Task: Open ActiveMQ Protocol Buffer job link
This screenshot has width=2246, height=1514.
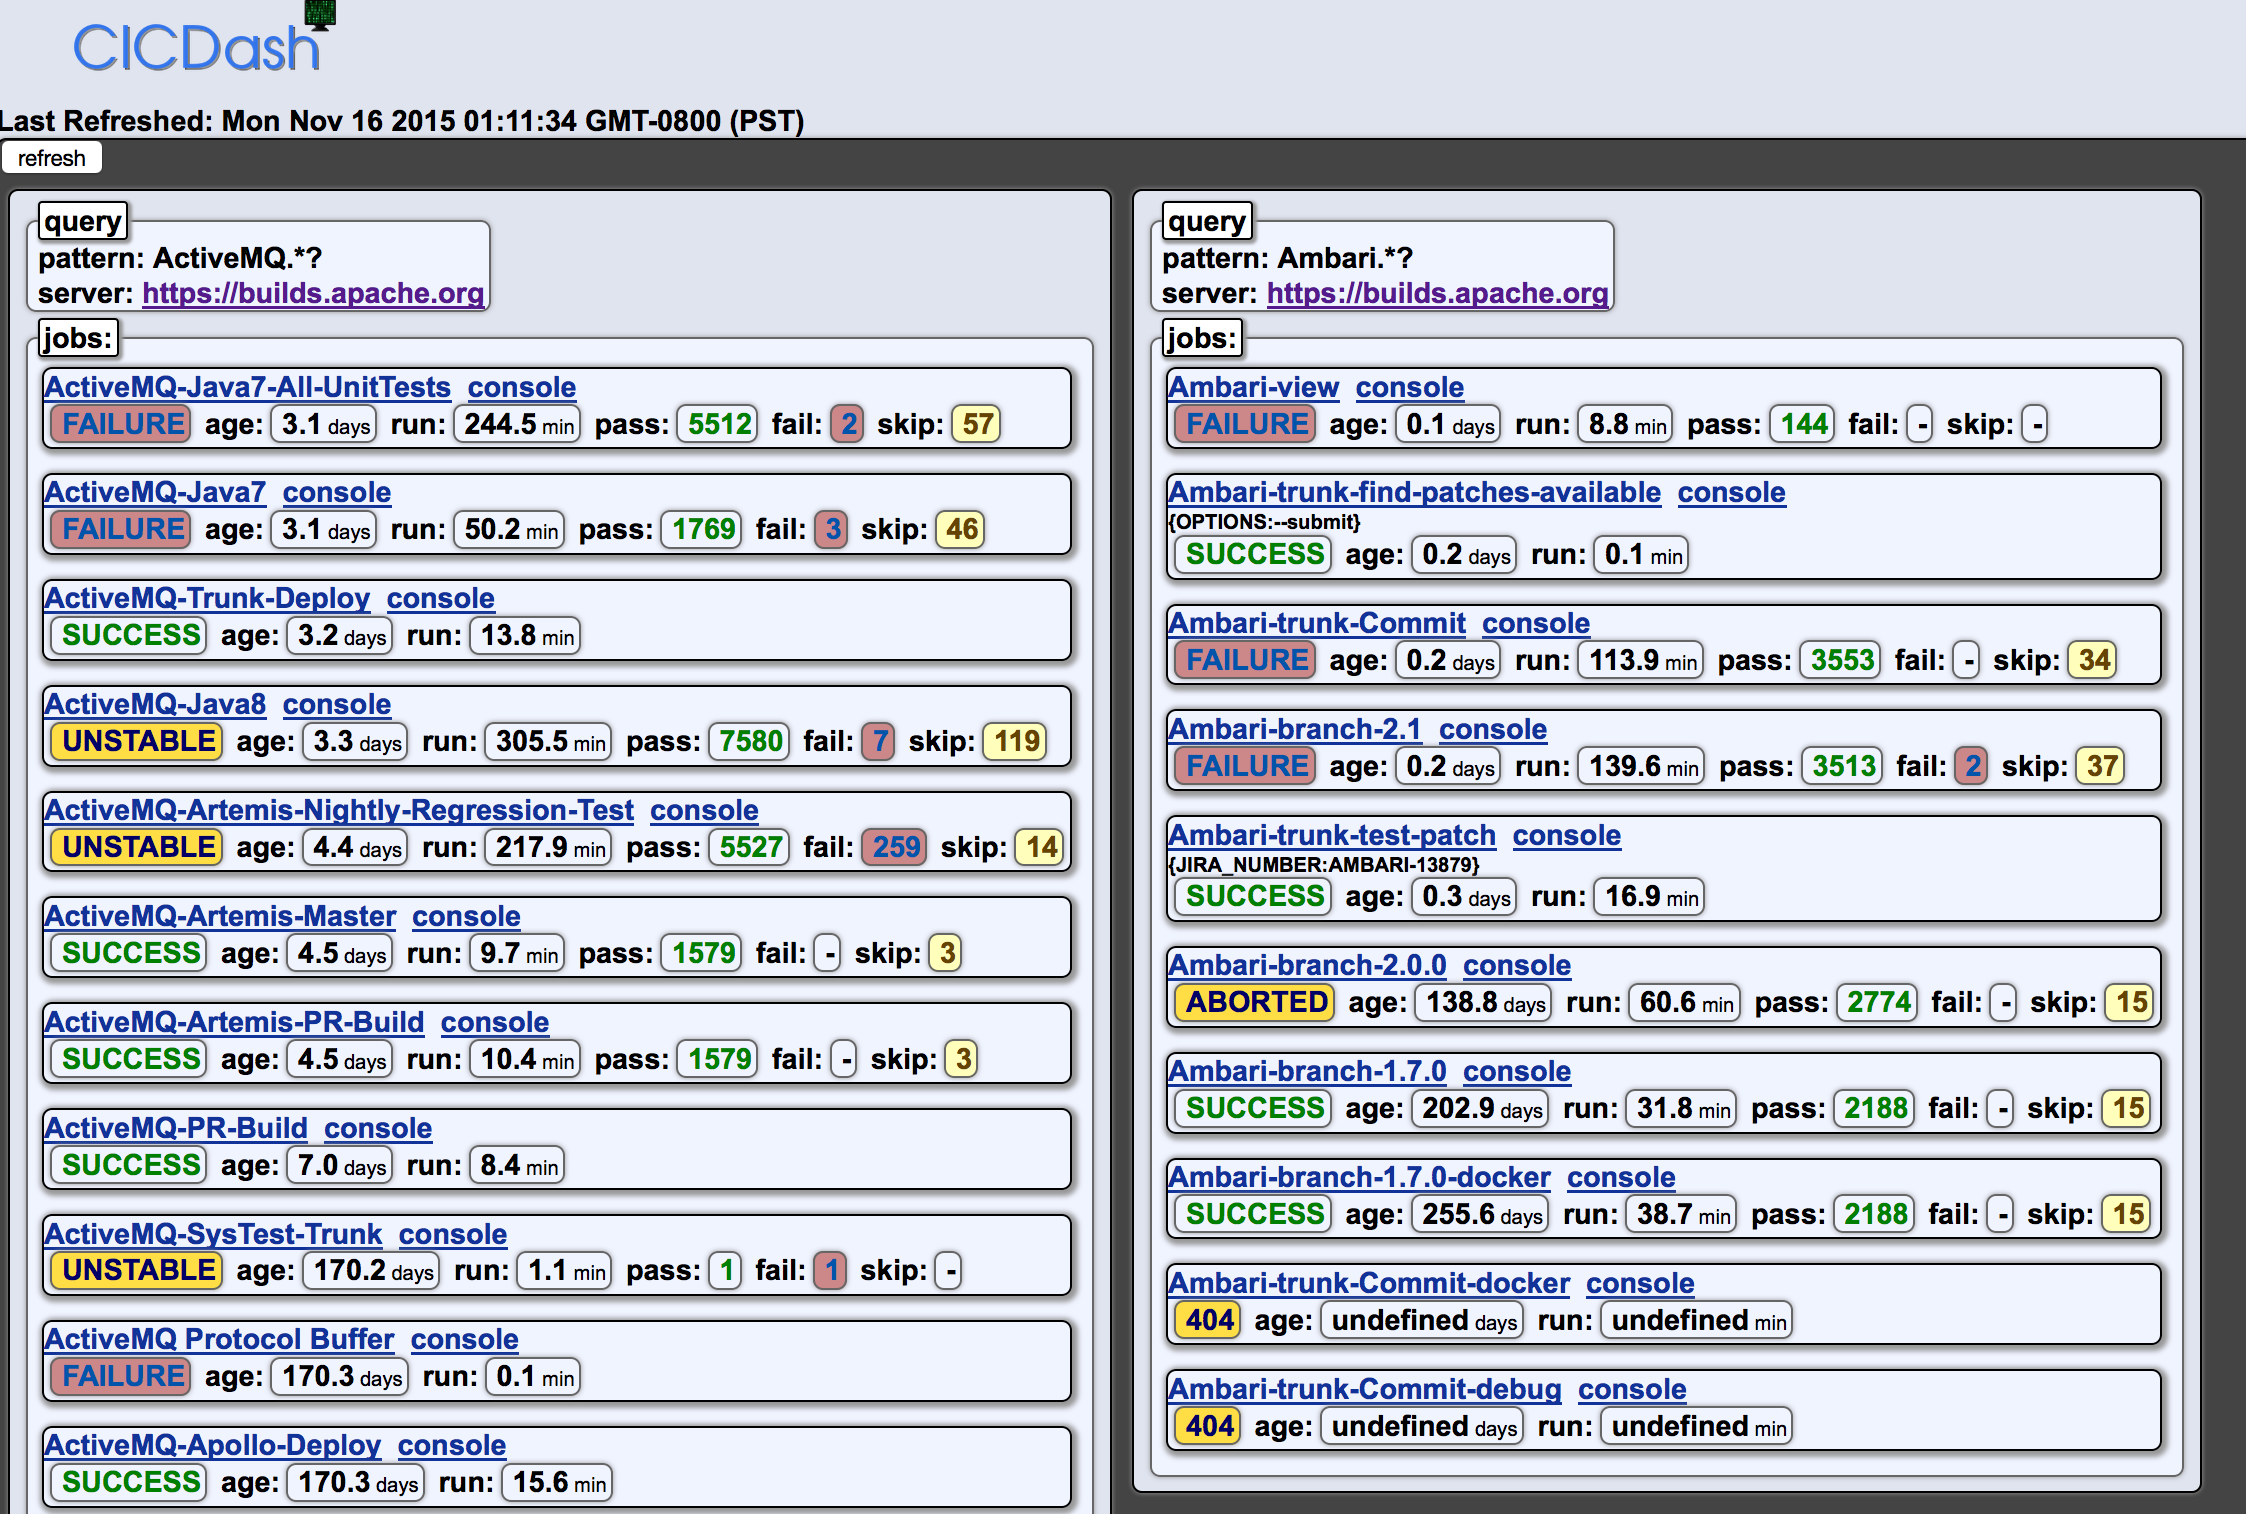Action: (219, 1339)
